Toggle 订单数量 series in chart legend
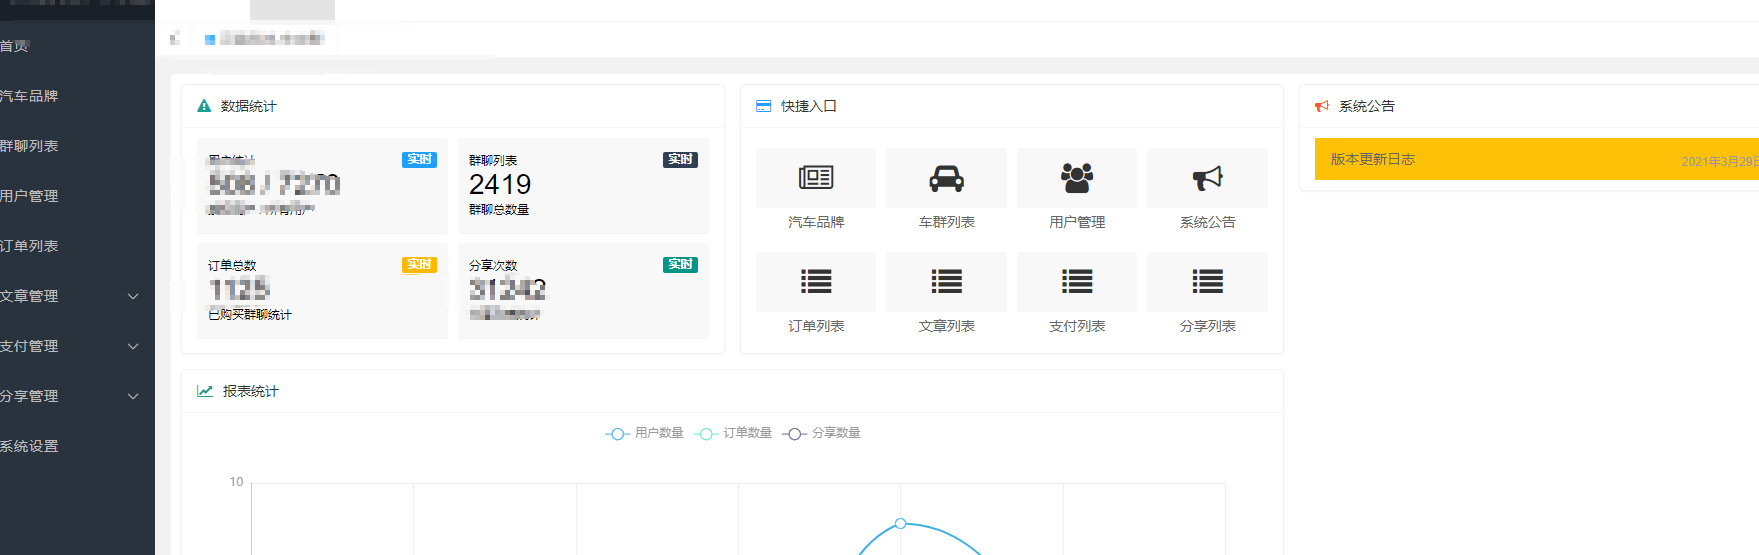This screenshot has height=555, width=1759. pos(734,433)
